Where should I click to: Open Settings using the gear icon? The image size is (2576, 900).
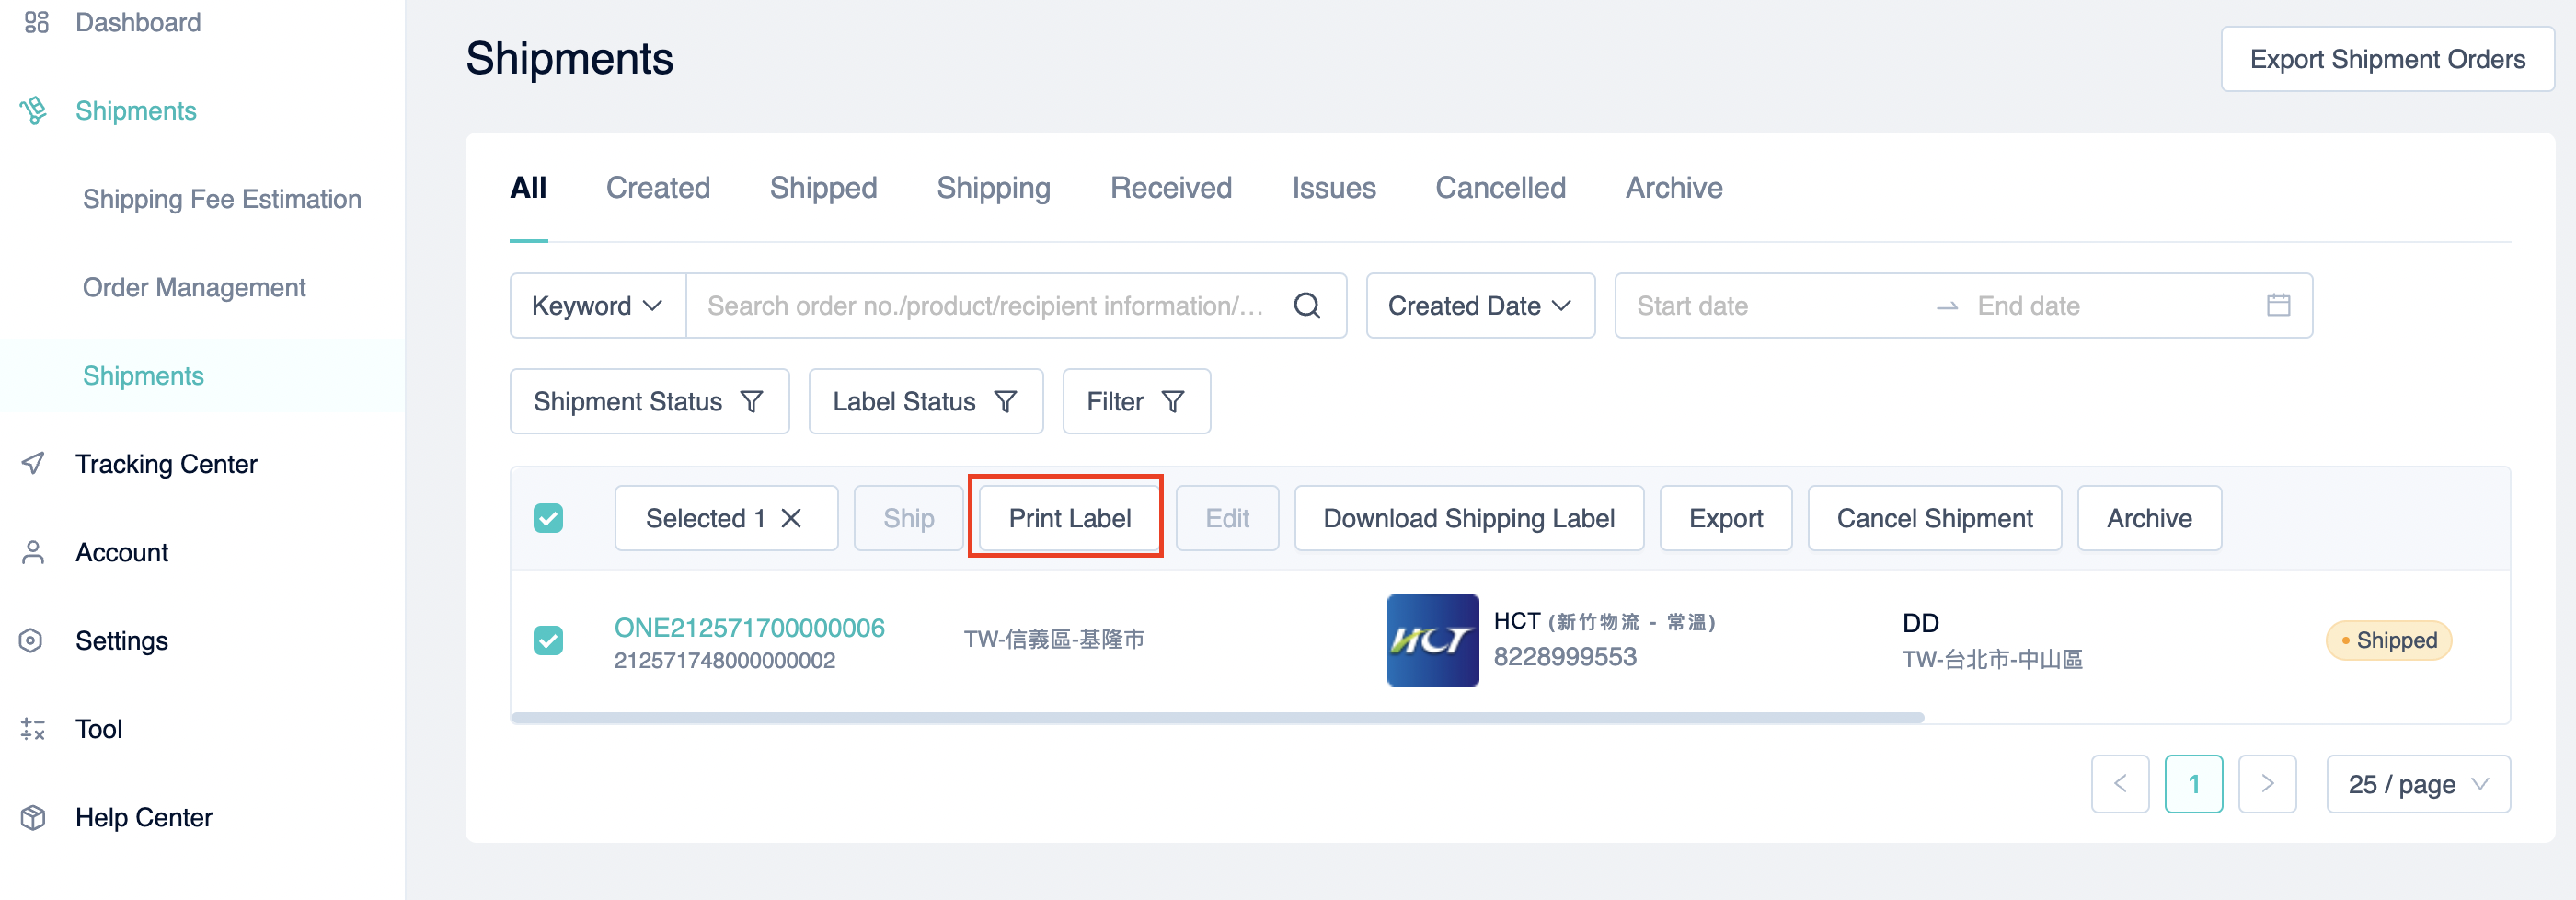tap(33, 640)
